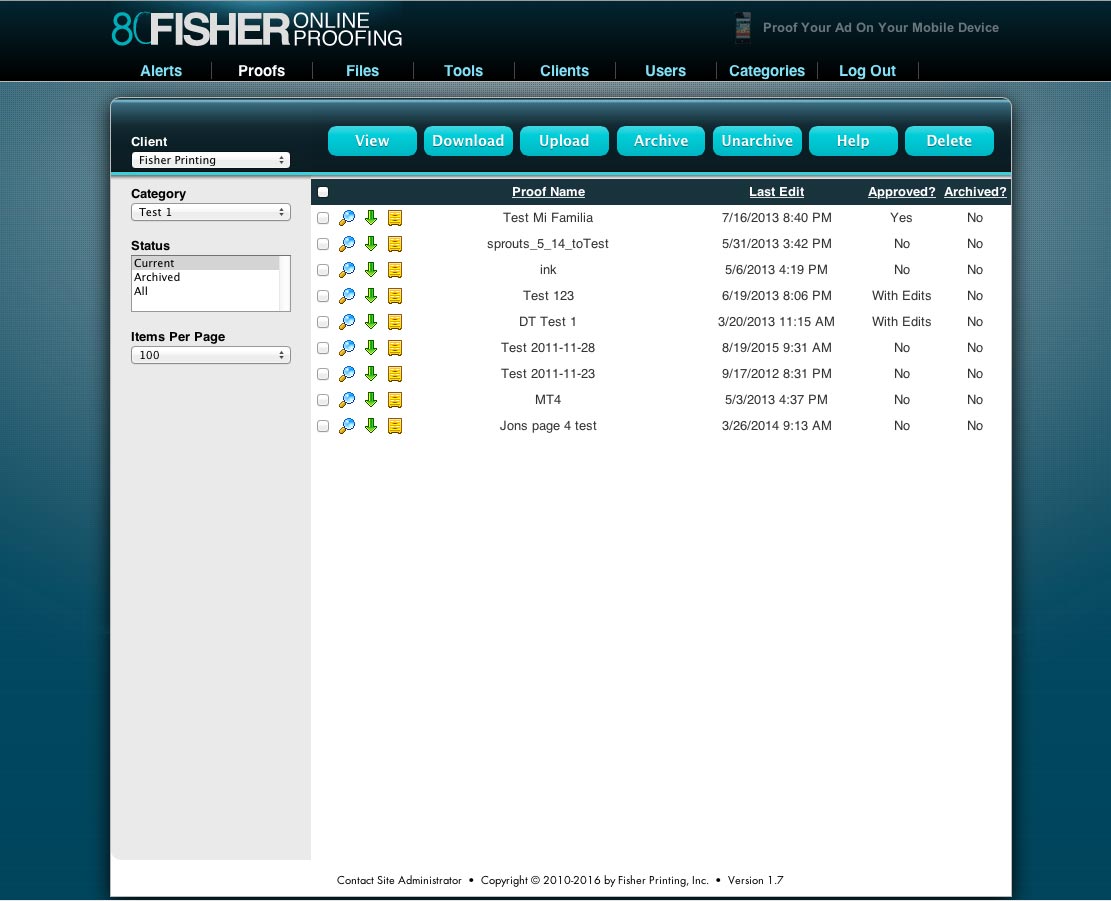Screen dimensions: 1111x901
Task: Open the Items Per Page dropdown
Action: click(210, 355)
